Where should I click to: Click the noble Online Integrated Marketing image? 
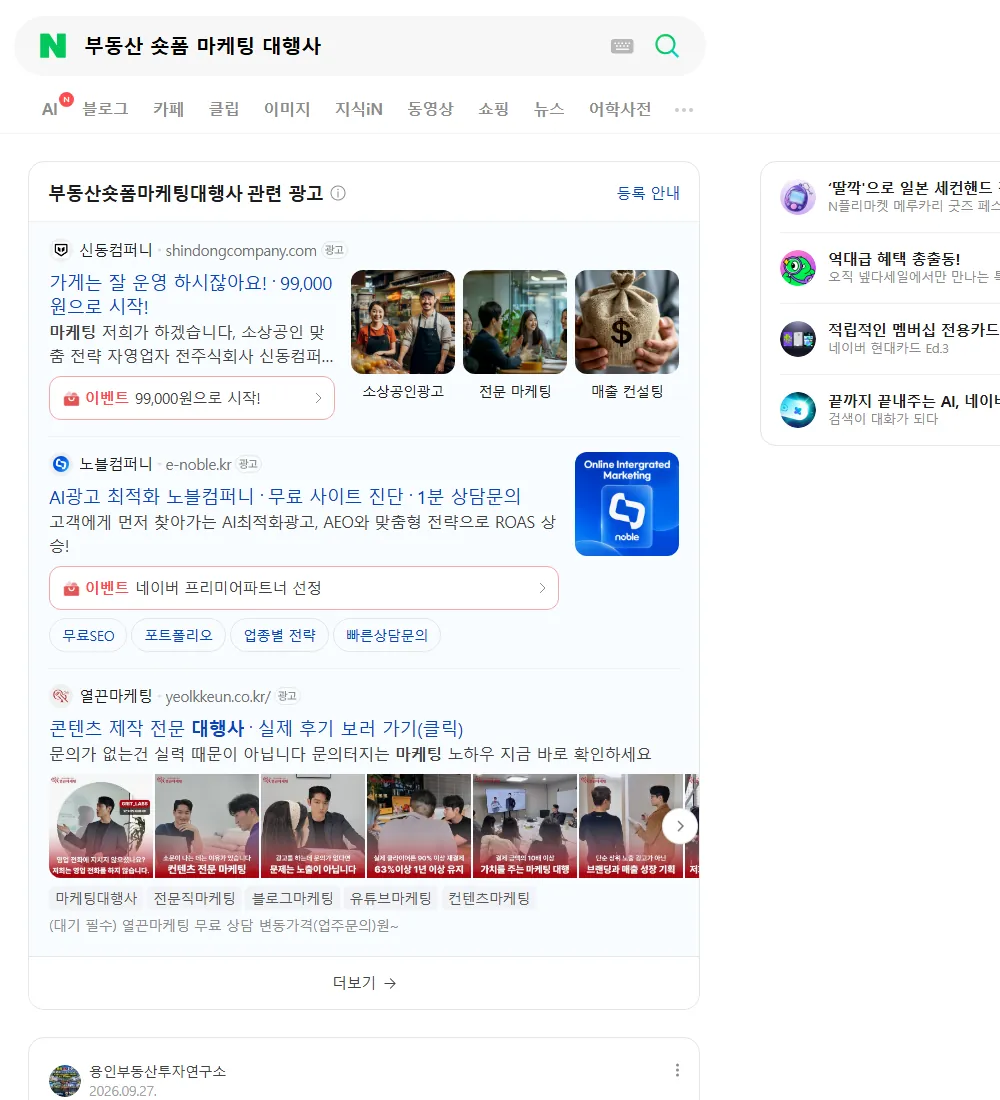coord(627,504)
